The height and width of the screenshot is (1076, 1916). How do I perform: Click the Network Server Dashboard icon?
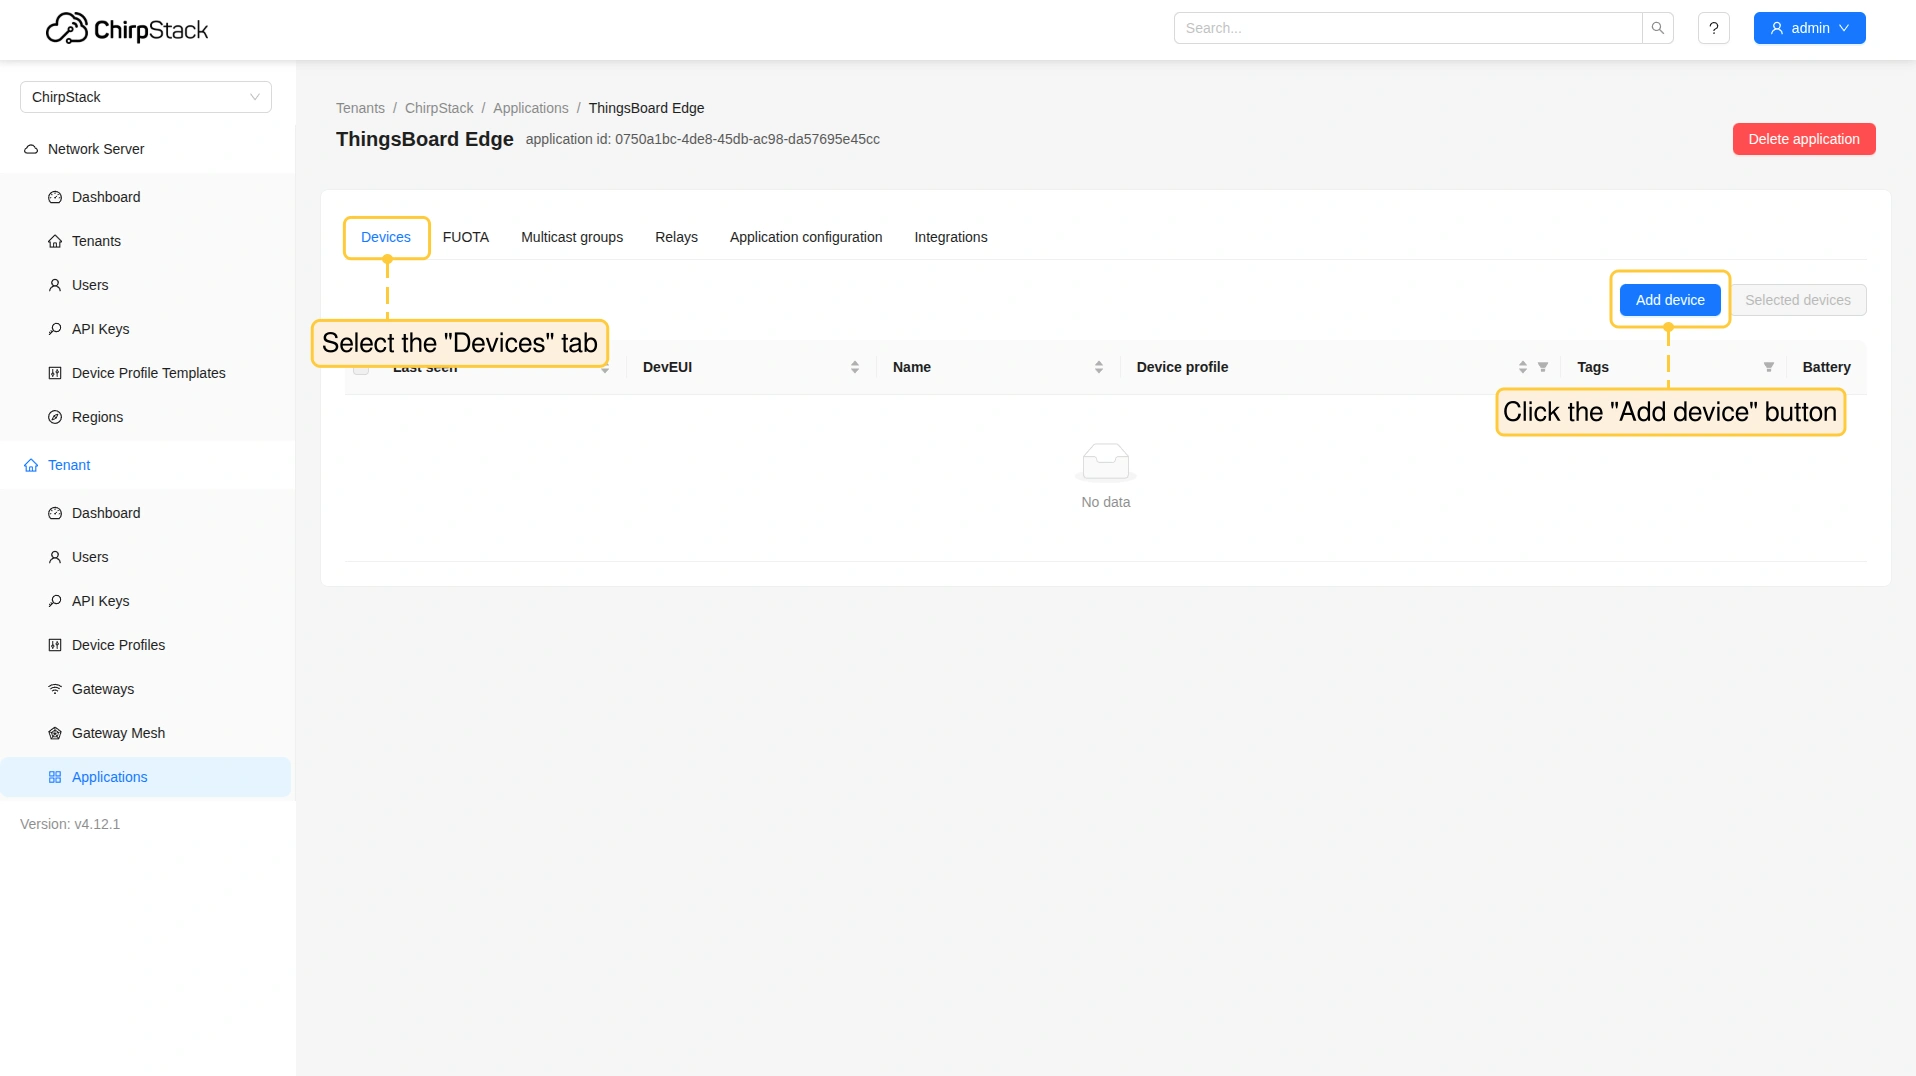coord(55,197)
